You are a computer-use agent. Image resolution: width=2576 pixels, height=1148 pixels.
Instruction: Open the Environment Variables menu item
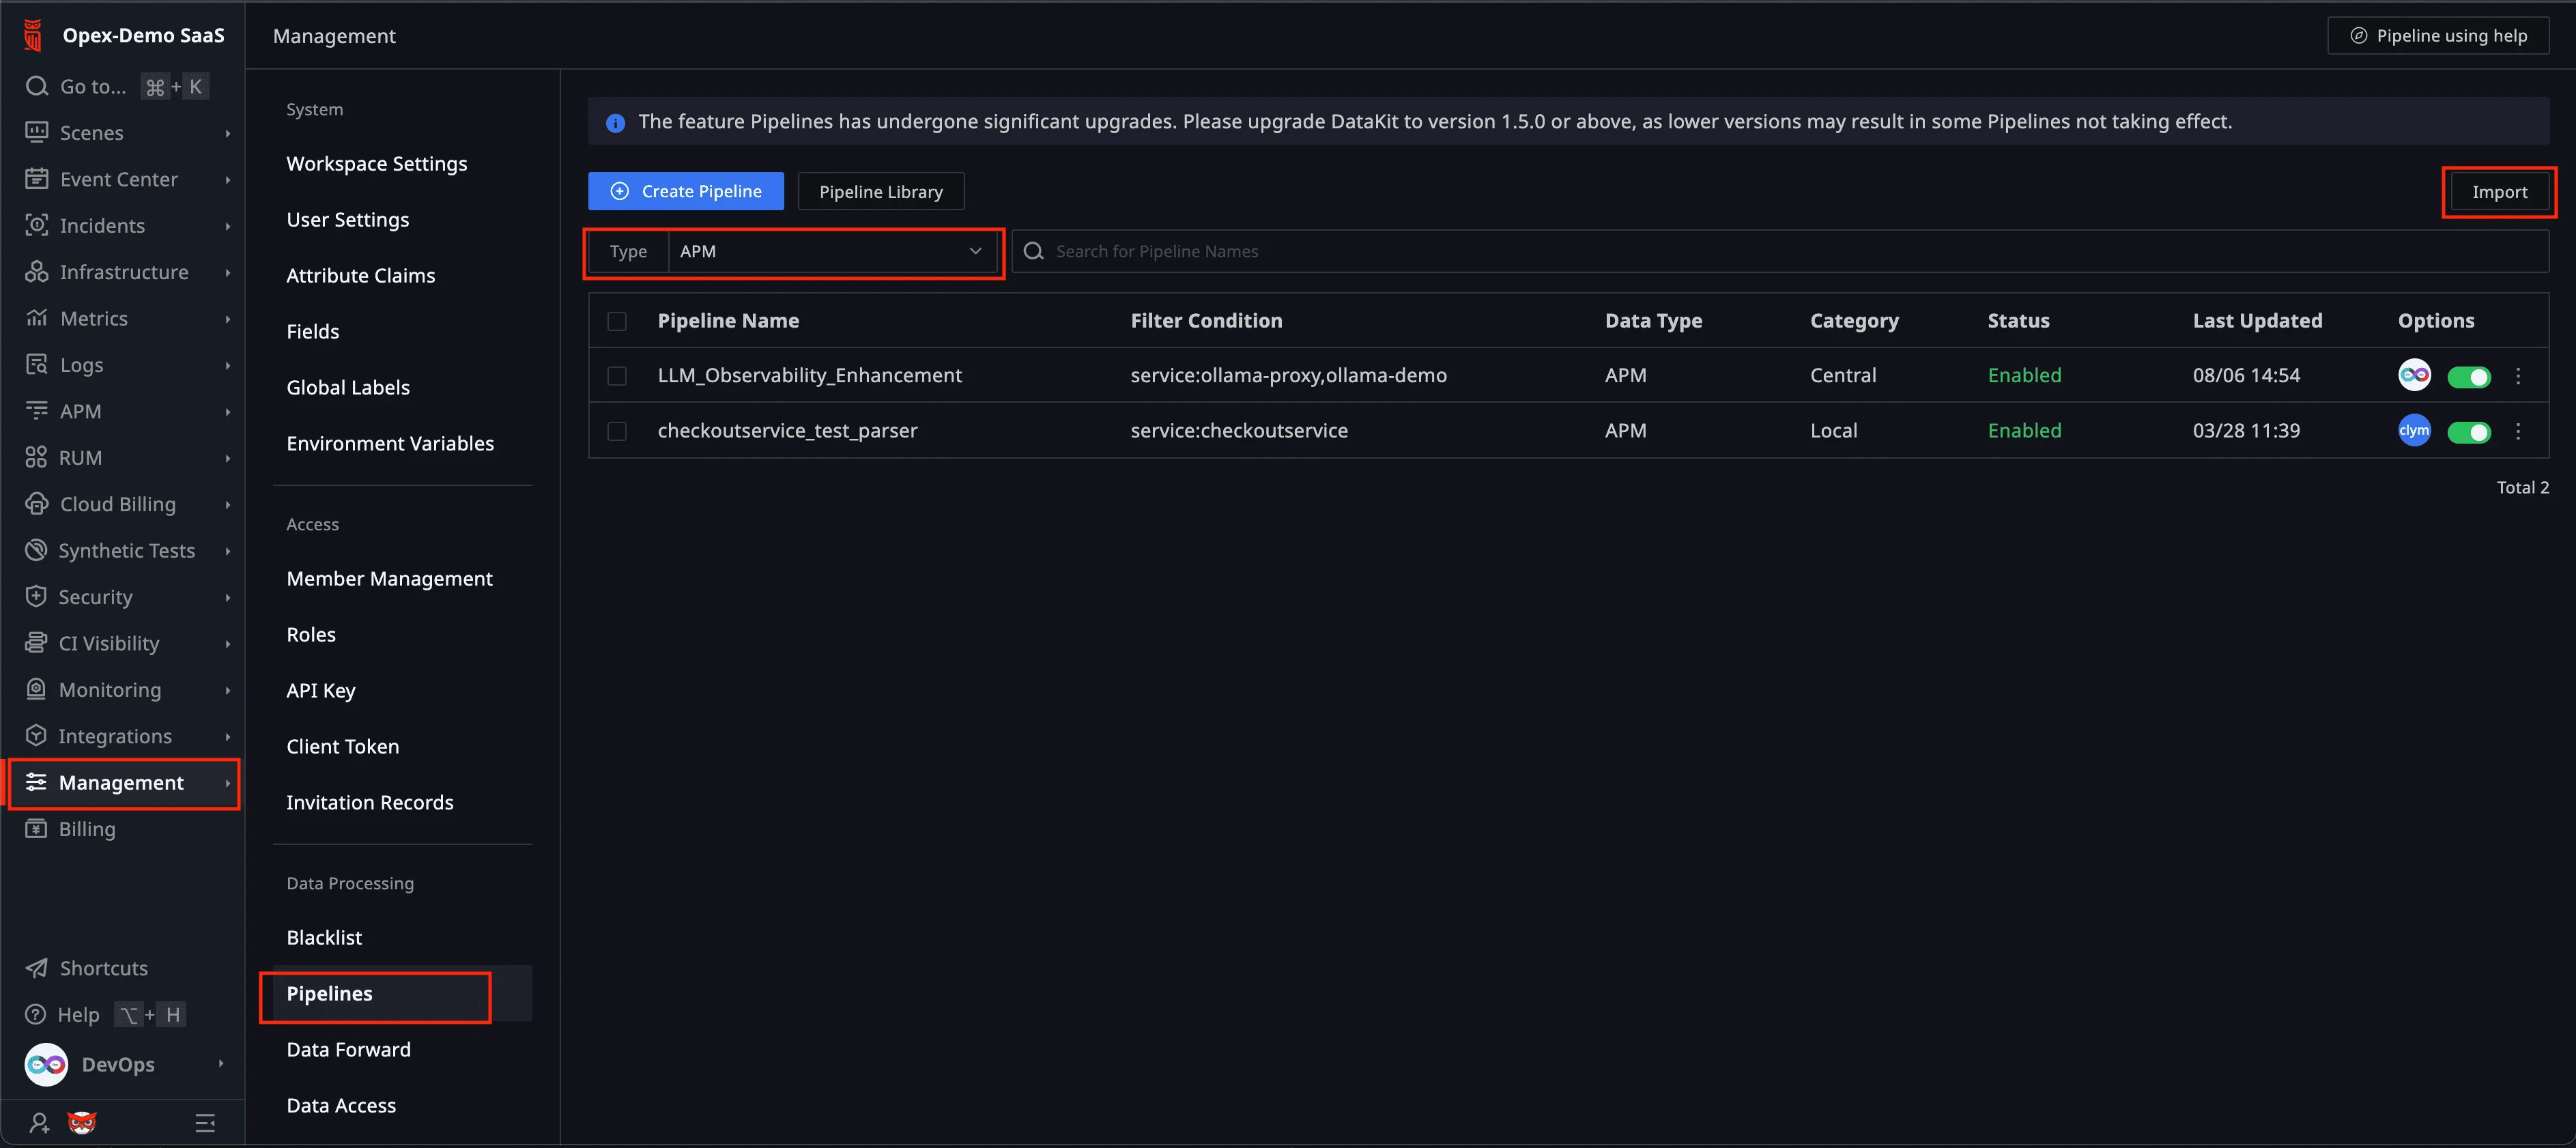[390, 443]
